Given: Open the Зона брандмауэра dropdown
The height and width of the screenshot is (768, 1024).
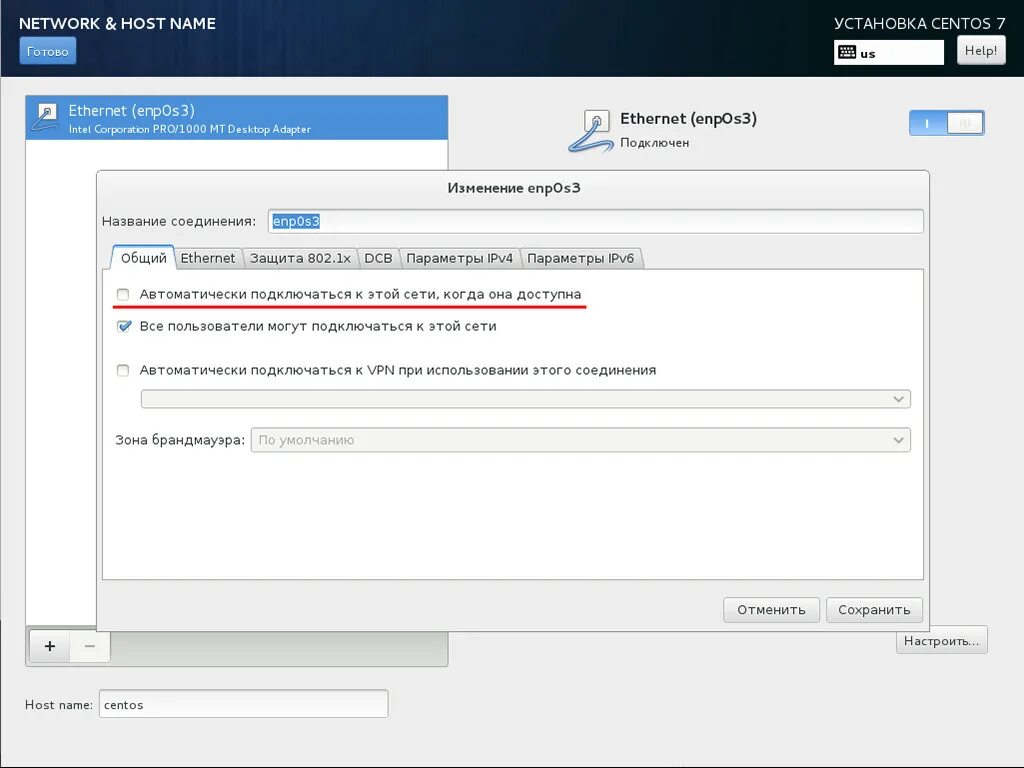Looking at the screenshot, I should 581,440.
